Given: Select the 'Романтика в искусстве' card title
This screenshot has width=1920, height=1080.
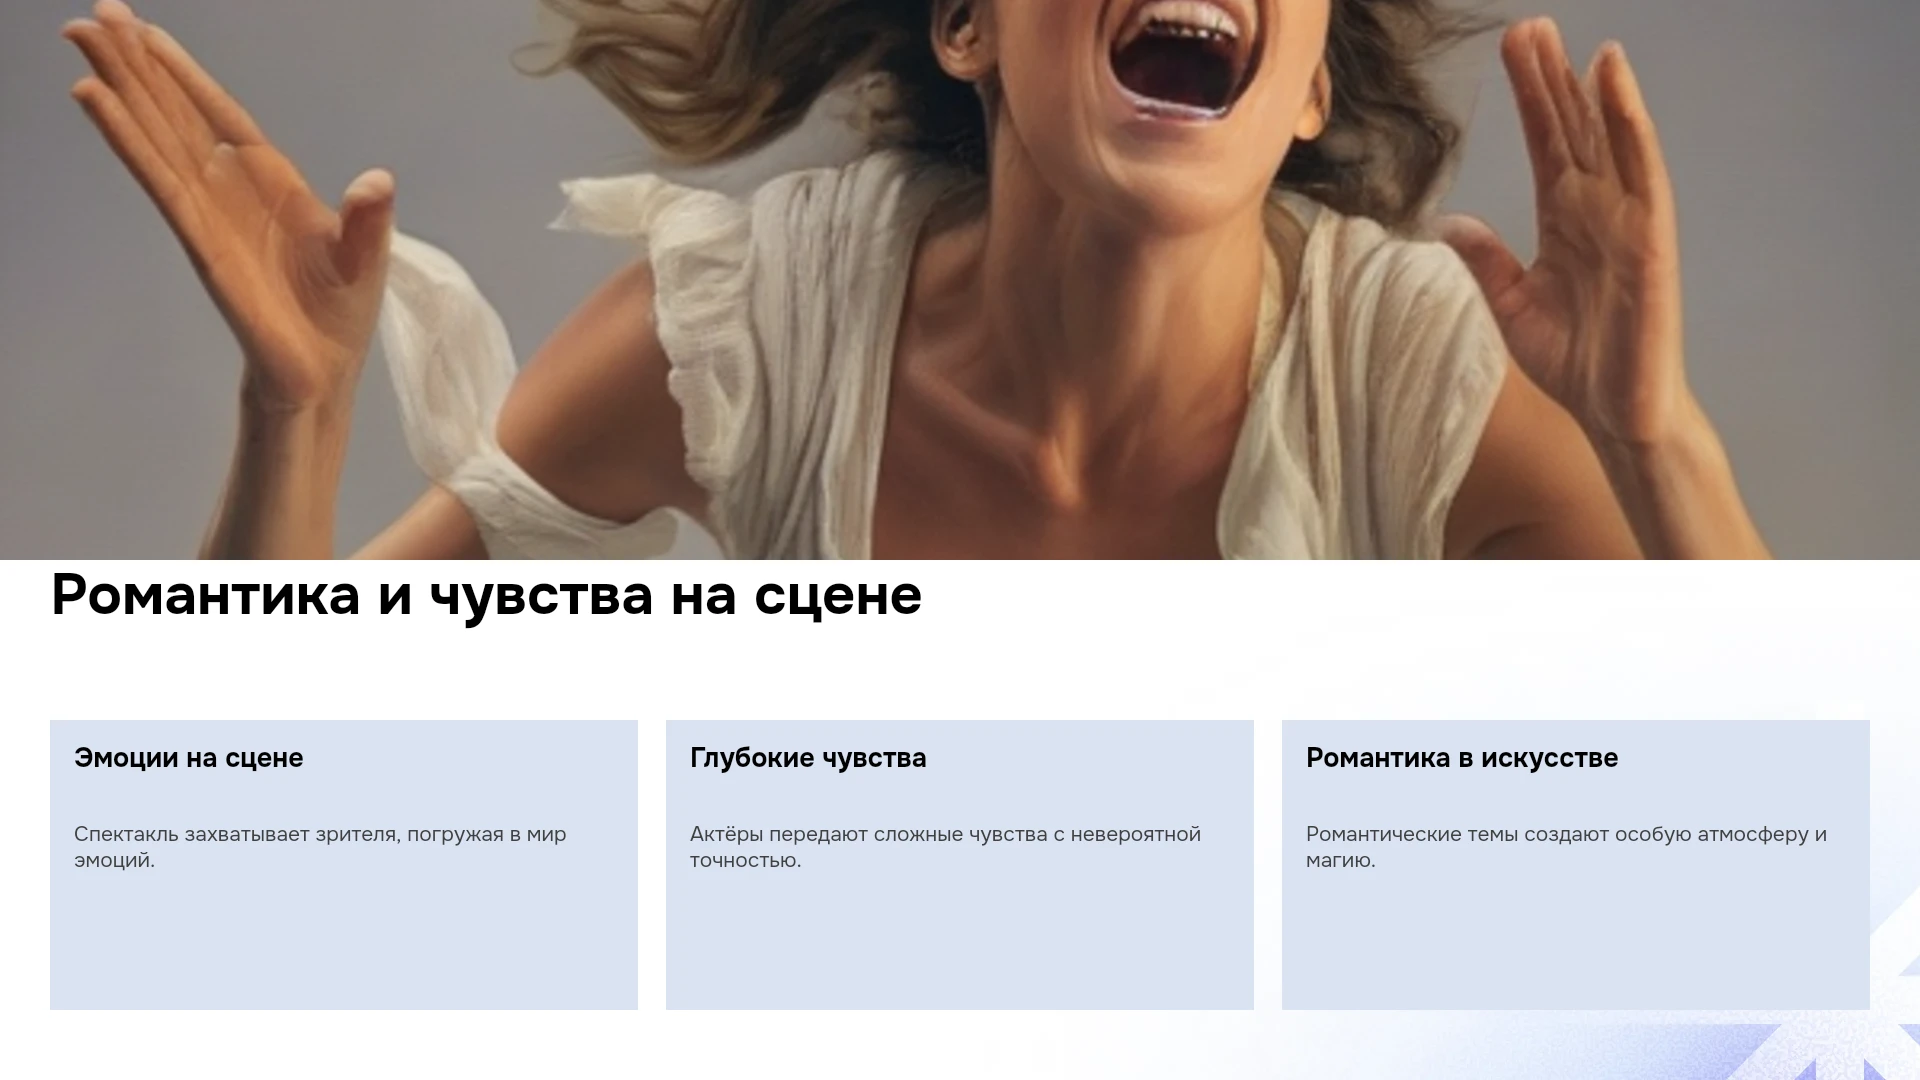Looking at the screenshot, I should (1461, 758).
